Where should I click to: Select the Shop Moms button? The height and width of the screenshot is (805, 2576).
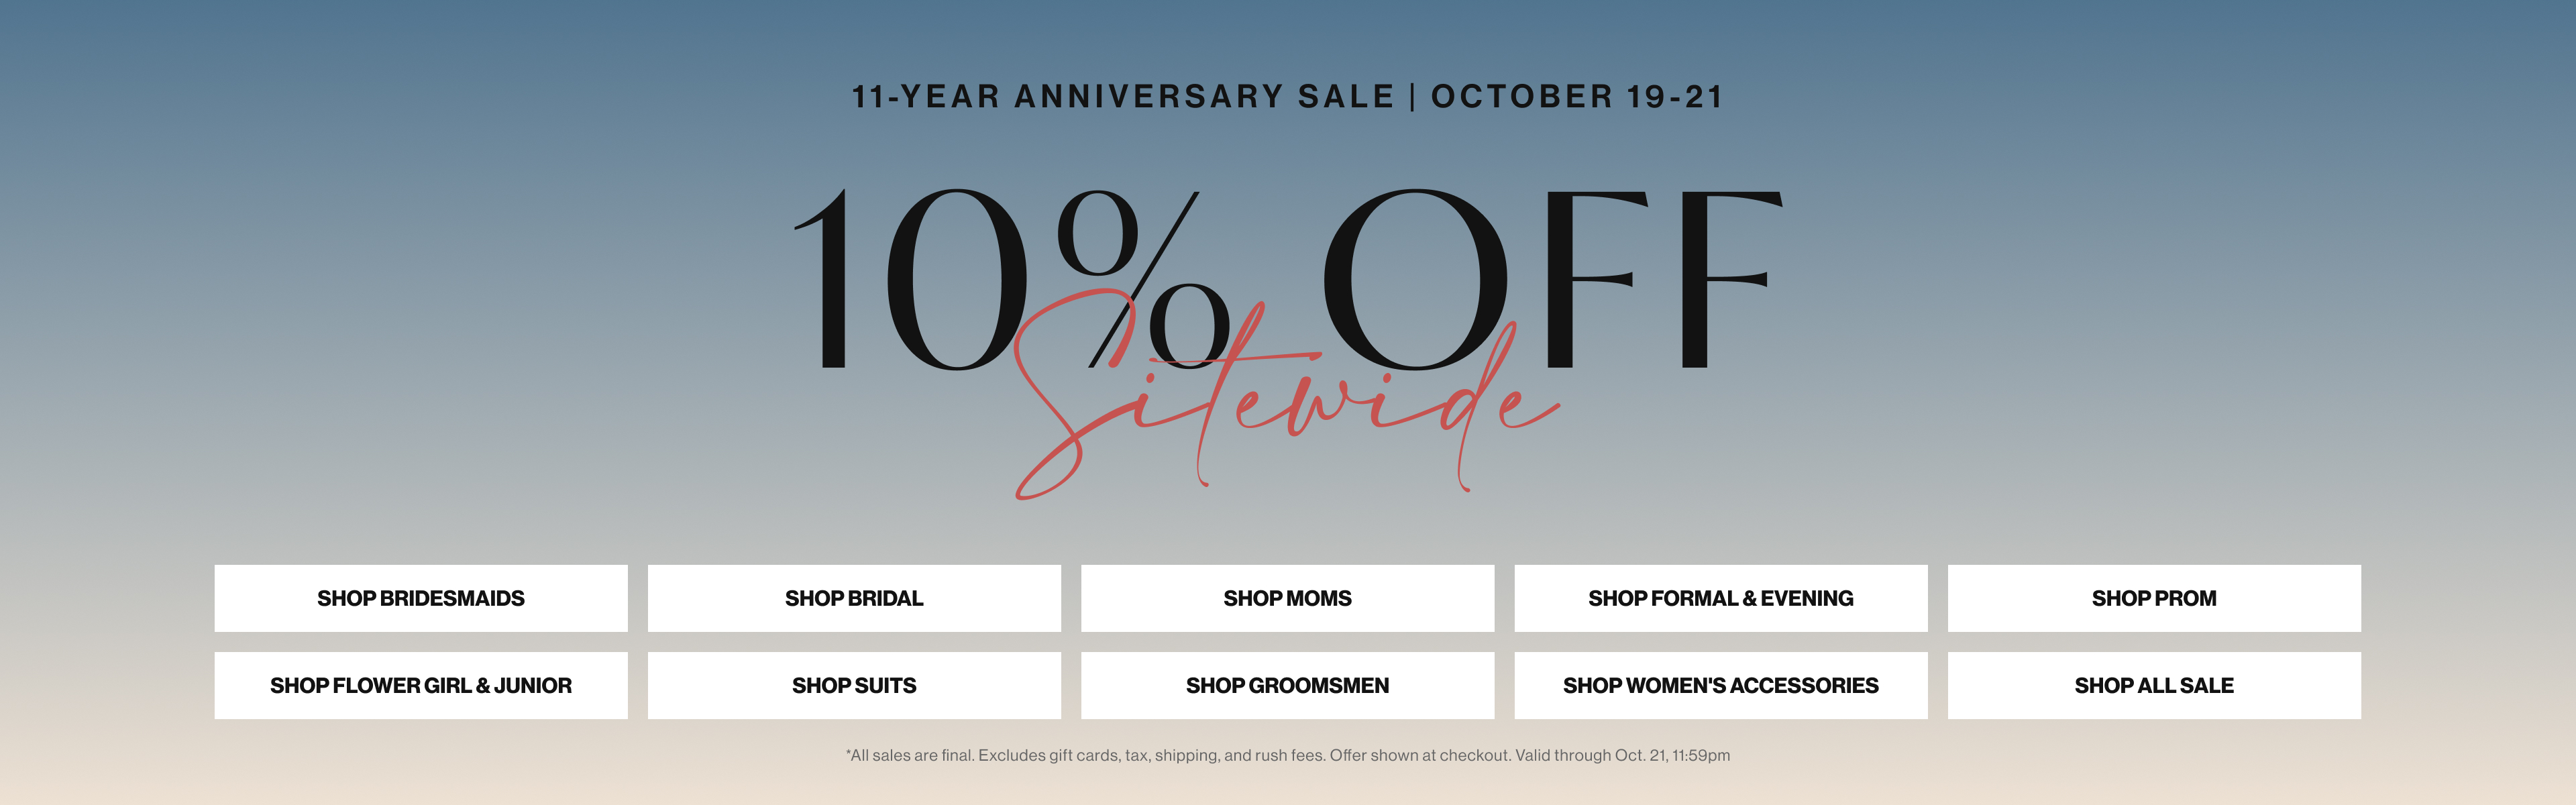click(1287, 598)
